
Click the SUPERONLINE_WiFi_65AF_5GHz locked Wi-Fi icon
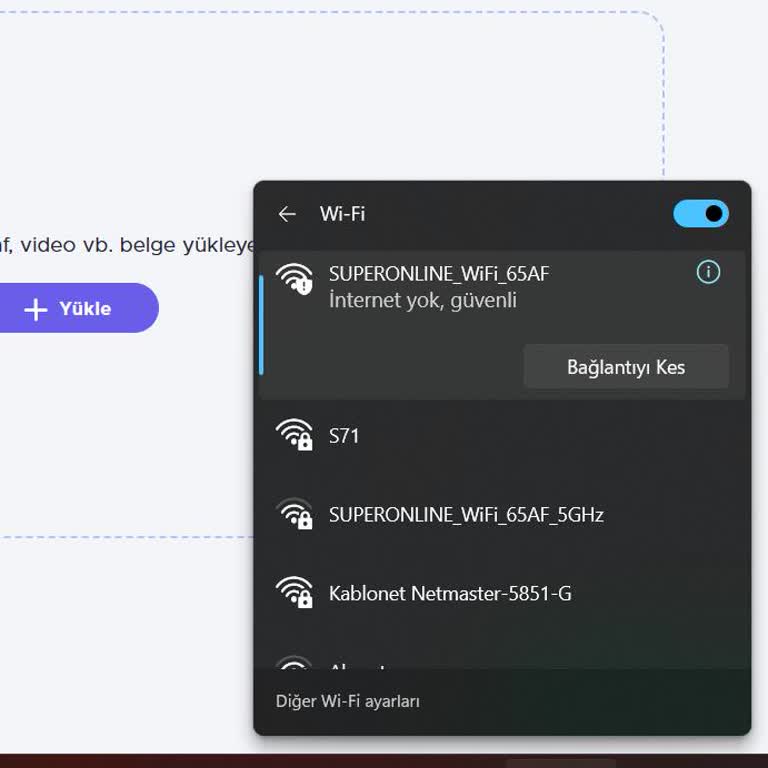pyautogui.click(x=295, y=513)
